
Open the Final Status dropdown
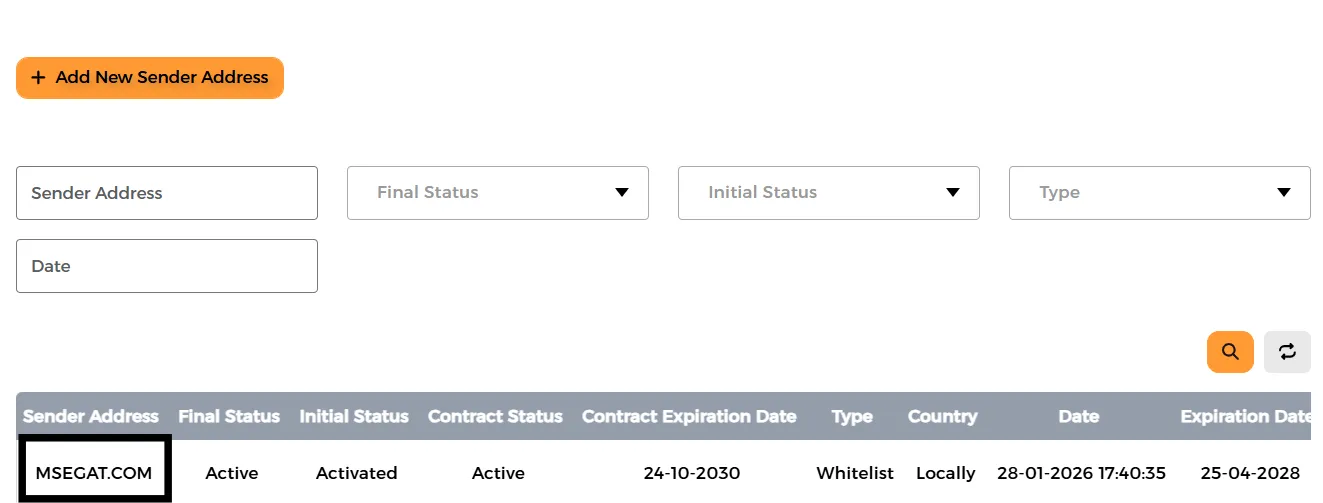[497, 193]
